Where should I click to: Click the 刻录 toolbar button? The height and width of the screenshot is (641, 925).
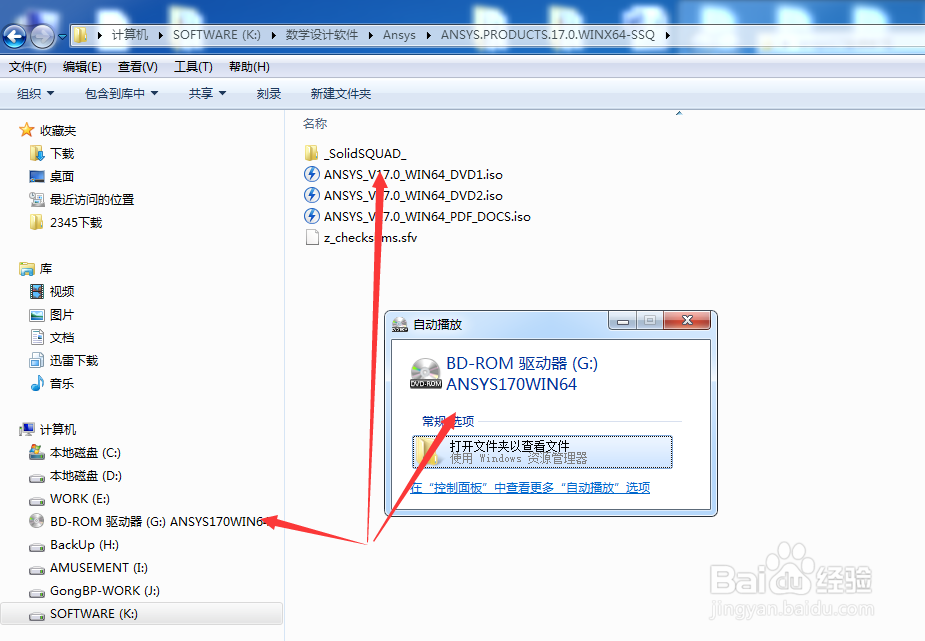(x=268, y=93)
